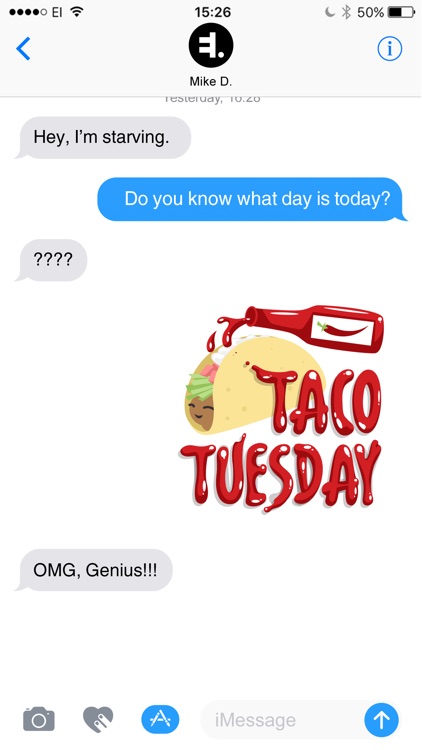Tap the Mike D. name label
422x750 pixels.
[x=211, y=82]
